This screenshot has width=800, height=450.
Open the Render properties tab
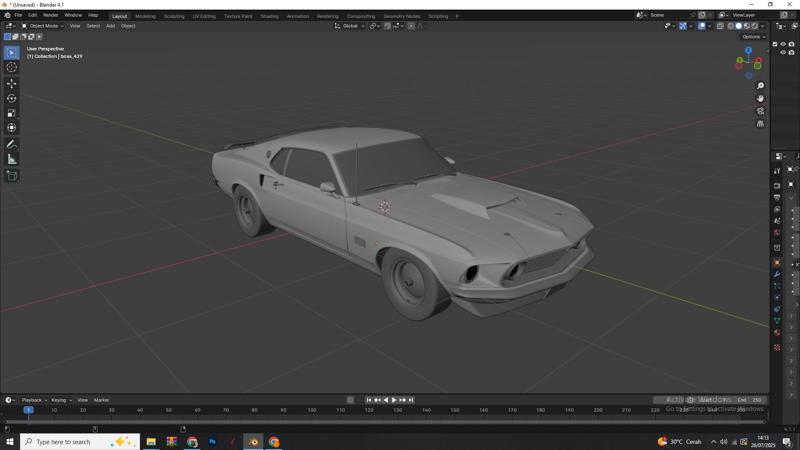(x=777, y=186)
